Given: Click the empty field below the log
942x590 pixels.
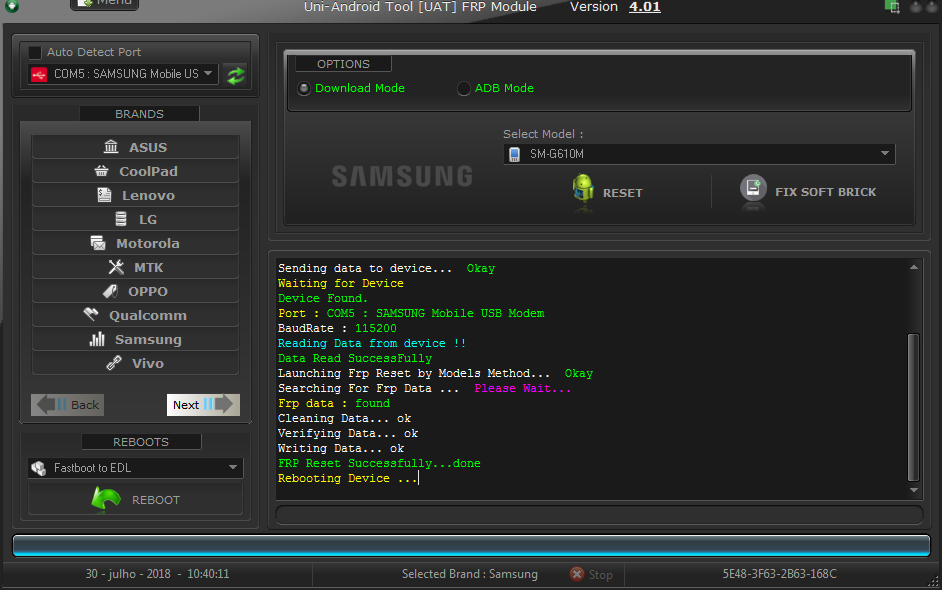Looking at the screenshot, I should click(x=599, y=515).
